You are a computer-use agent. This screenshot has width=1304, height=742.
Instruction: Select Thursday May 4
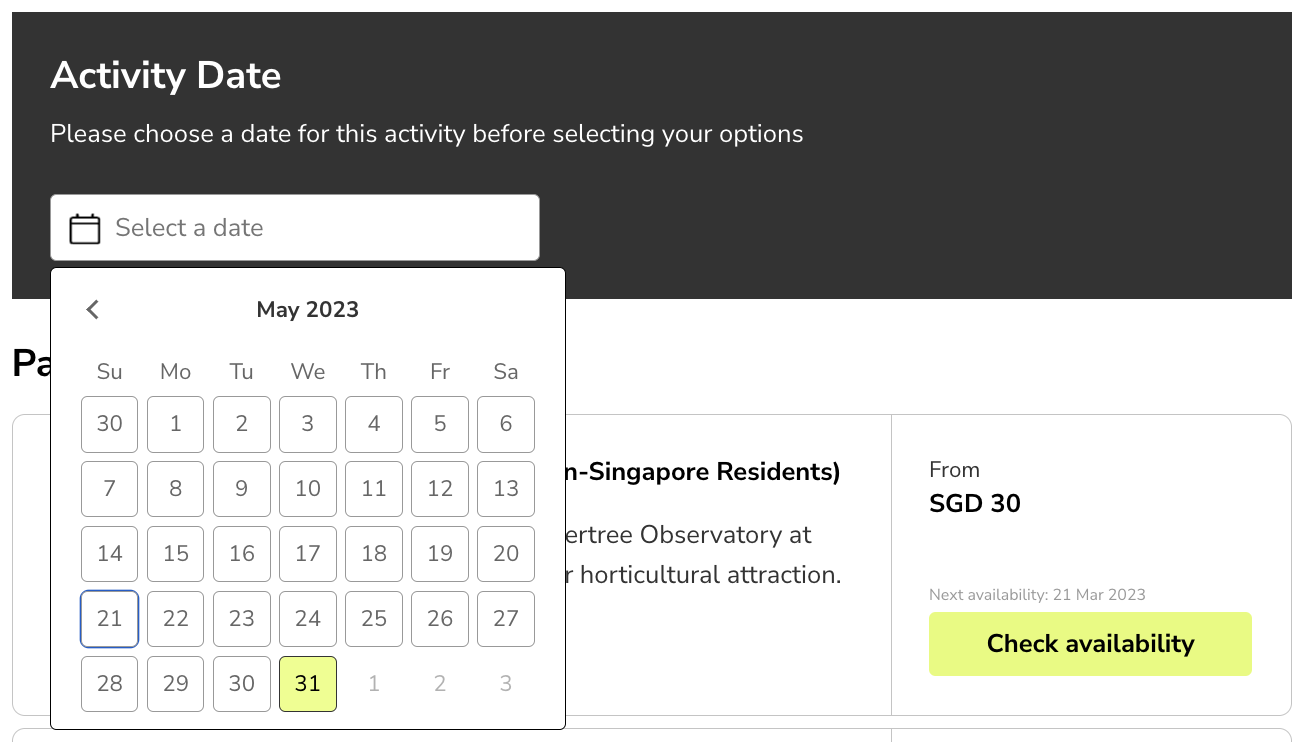coord(374,424)
